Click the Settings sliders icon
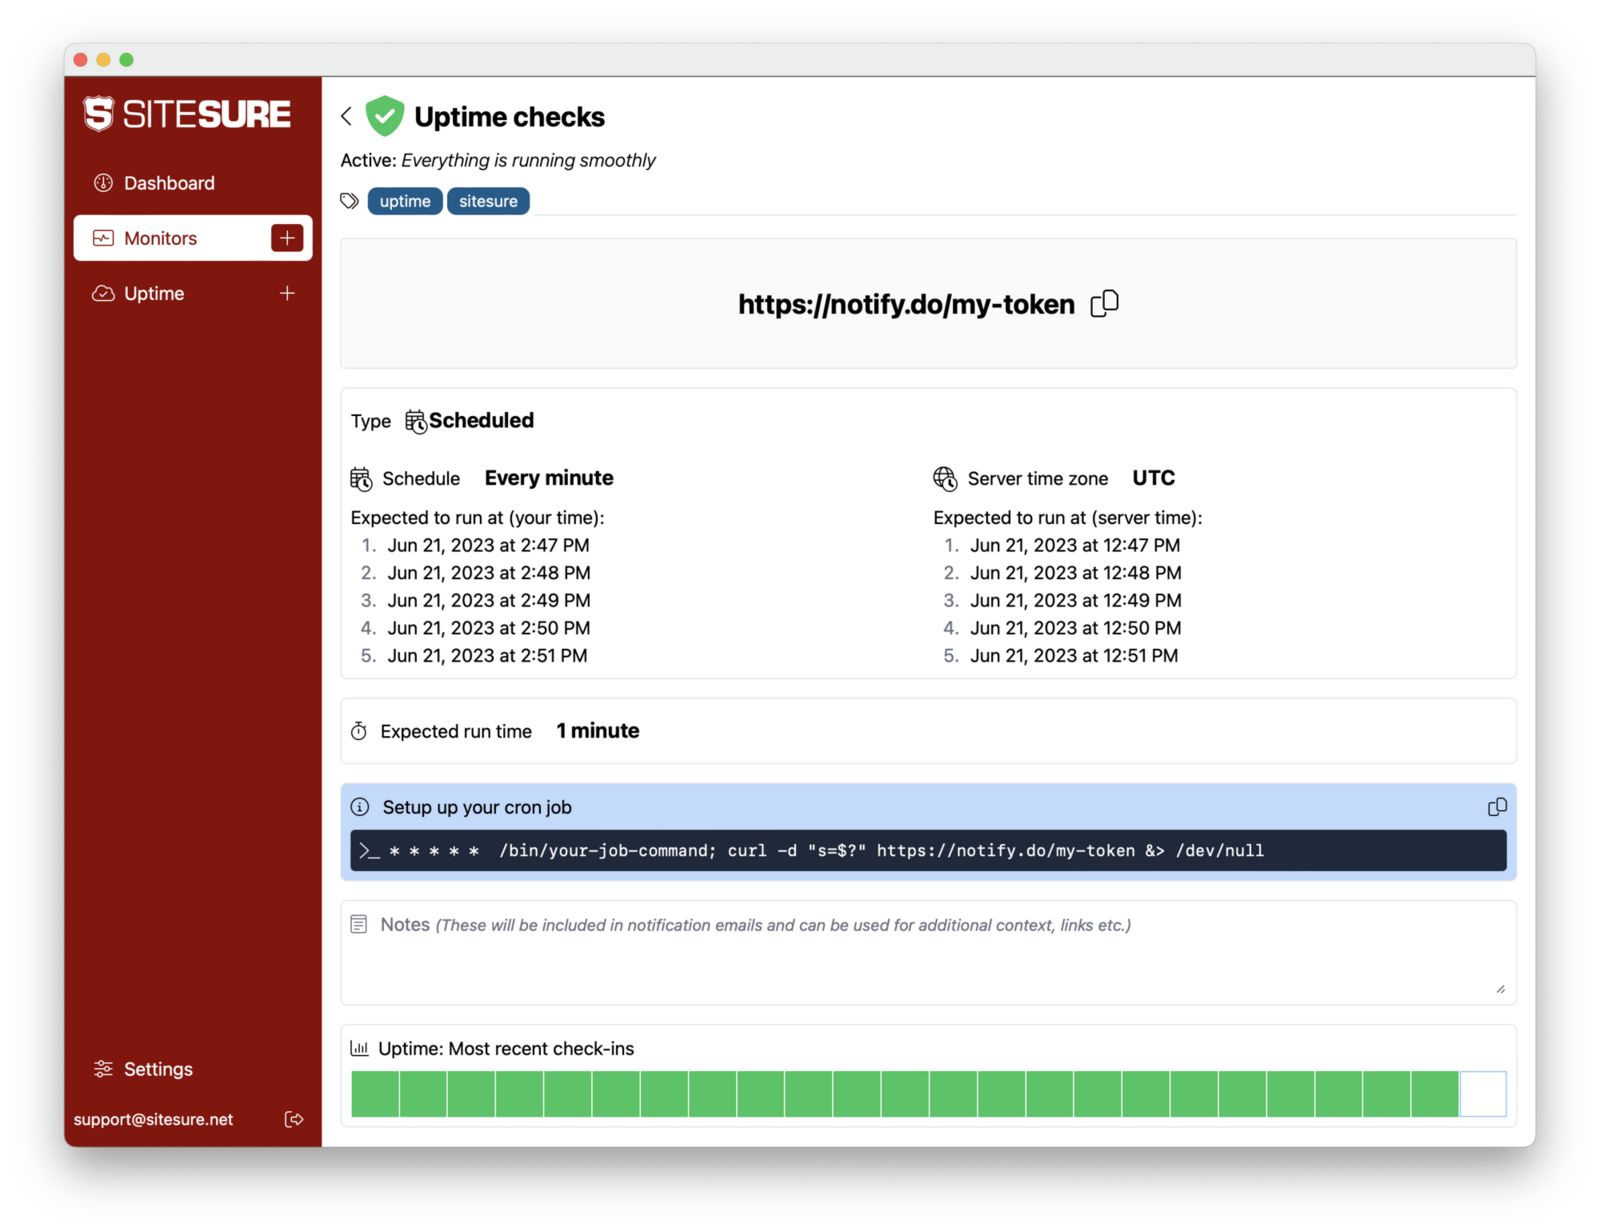Viewport: 1600px width, 1232px height. tap(103, 1069)
